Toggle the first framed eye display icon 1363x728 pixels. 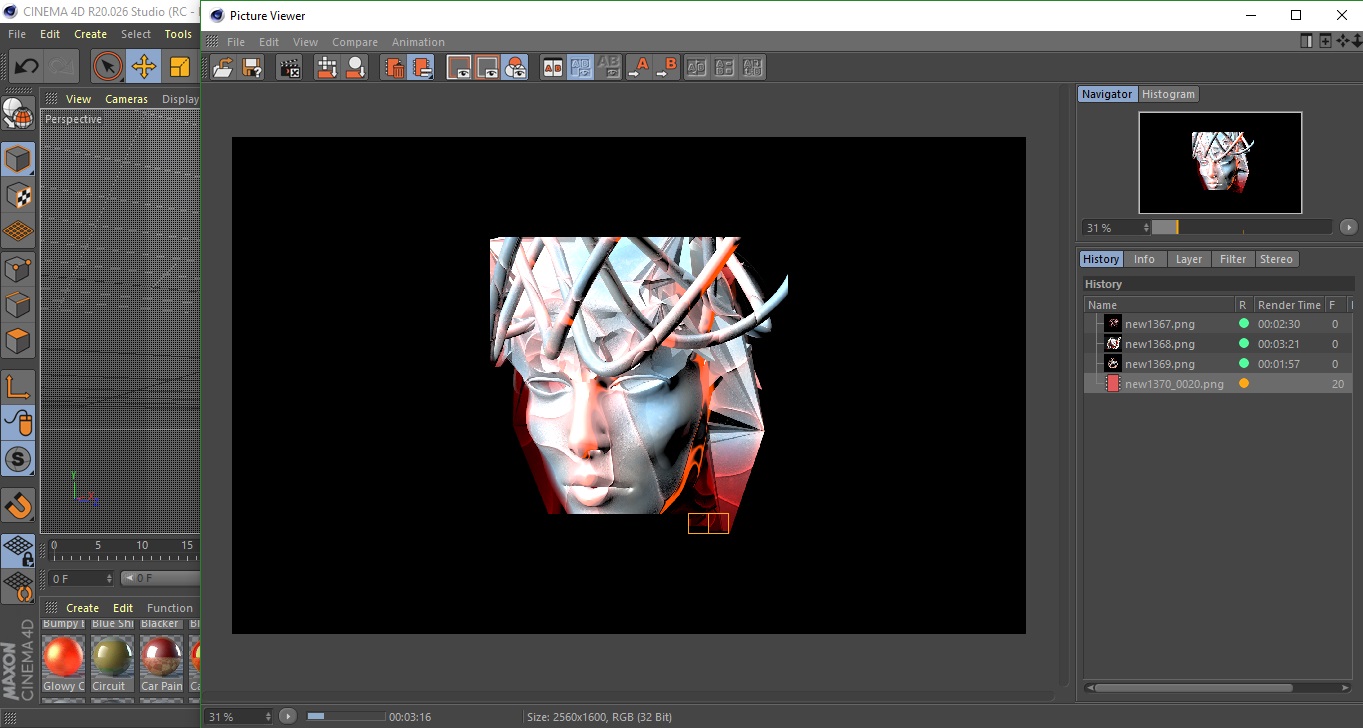point(459,68)
